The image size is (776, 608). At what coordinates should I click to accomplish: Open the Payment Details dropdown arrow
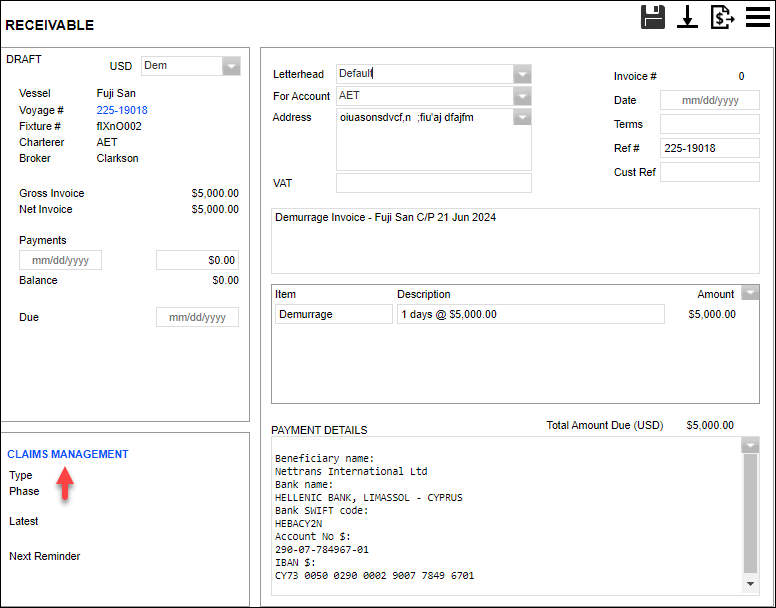[x=751, y=445]
